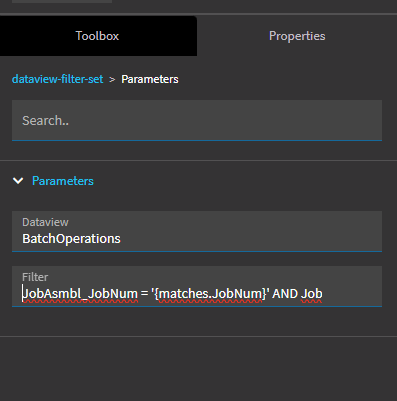Focus the Search.. input box
Viewport: 397px width, 401px height.
[x=197, y=120]
